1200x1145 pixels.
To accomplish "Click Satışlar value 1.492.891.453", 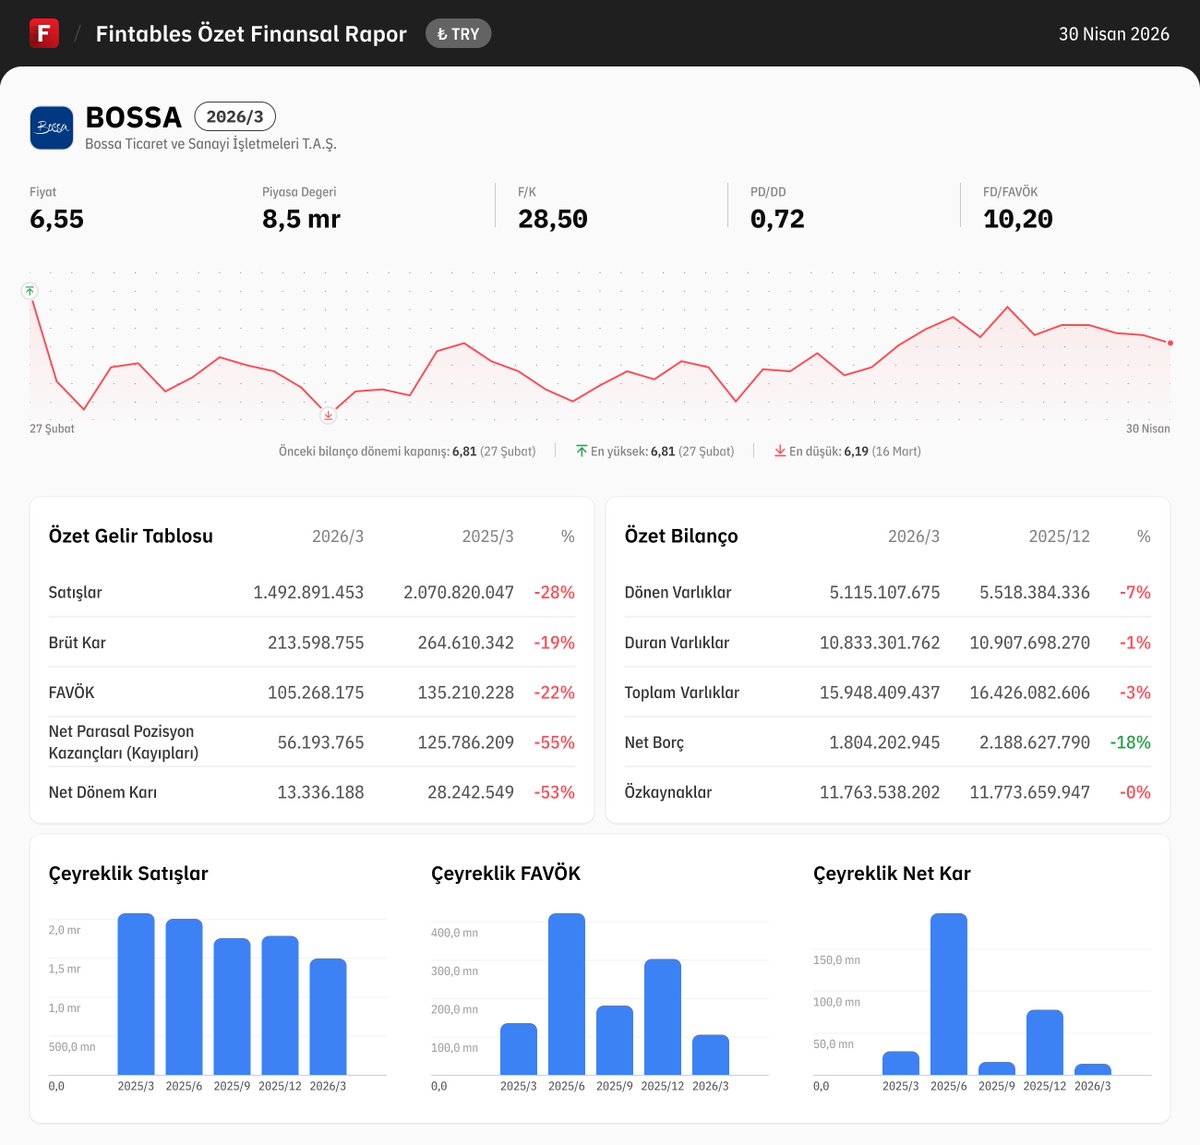I will (308, 592).
